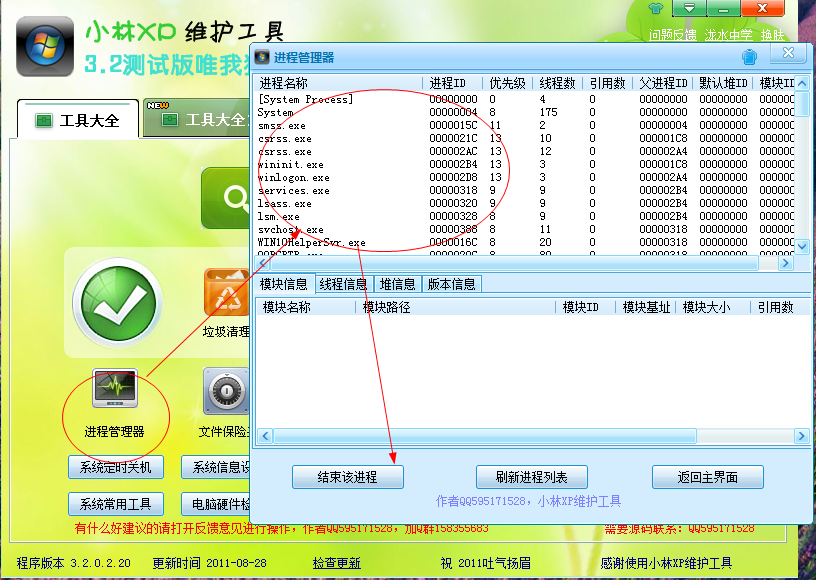Select the svchost.exe process row

click(x=525, y=229)
